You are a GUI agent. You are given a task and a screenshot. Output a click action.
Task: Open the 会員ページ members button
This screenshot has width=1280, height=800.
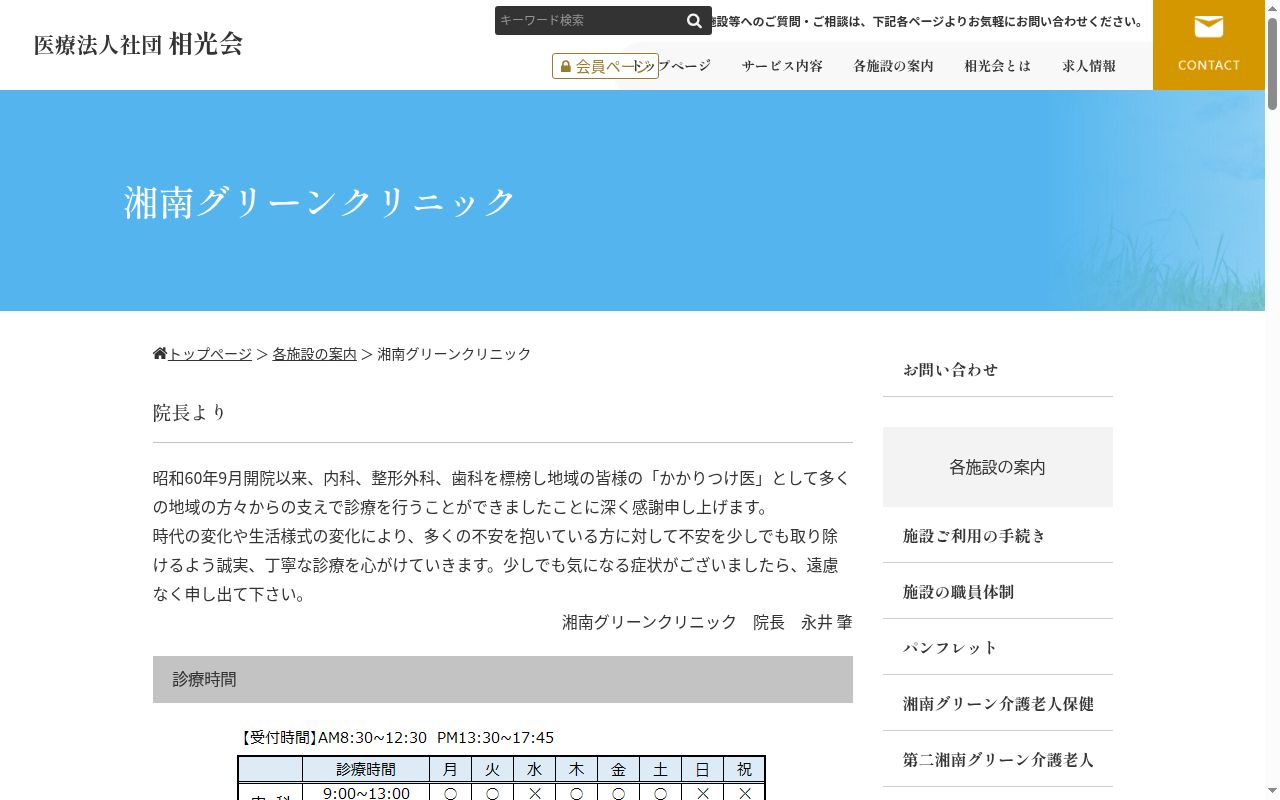tap(605, 66)
